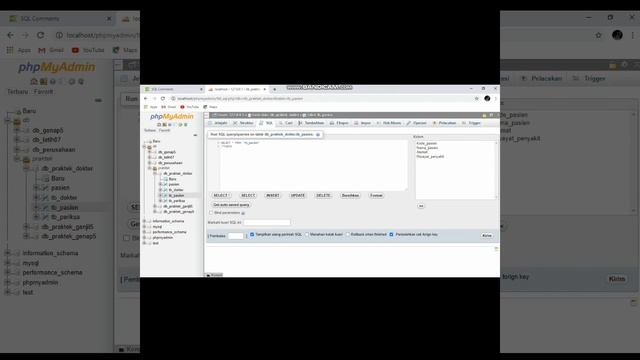Expand the tb_dokter table node
This screenshot has height=360, width=640.
(160, 190)
